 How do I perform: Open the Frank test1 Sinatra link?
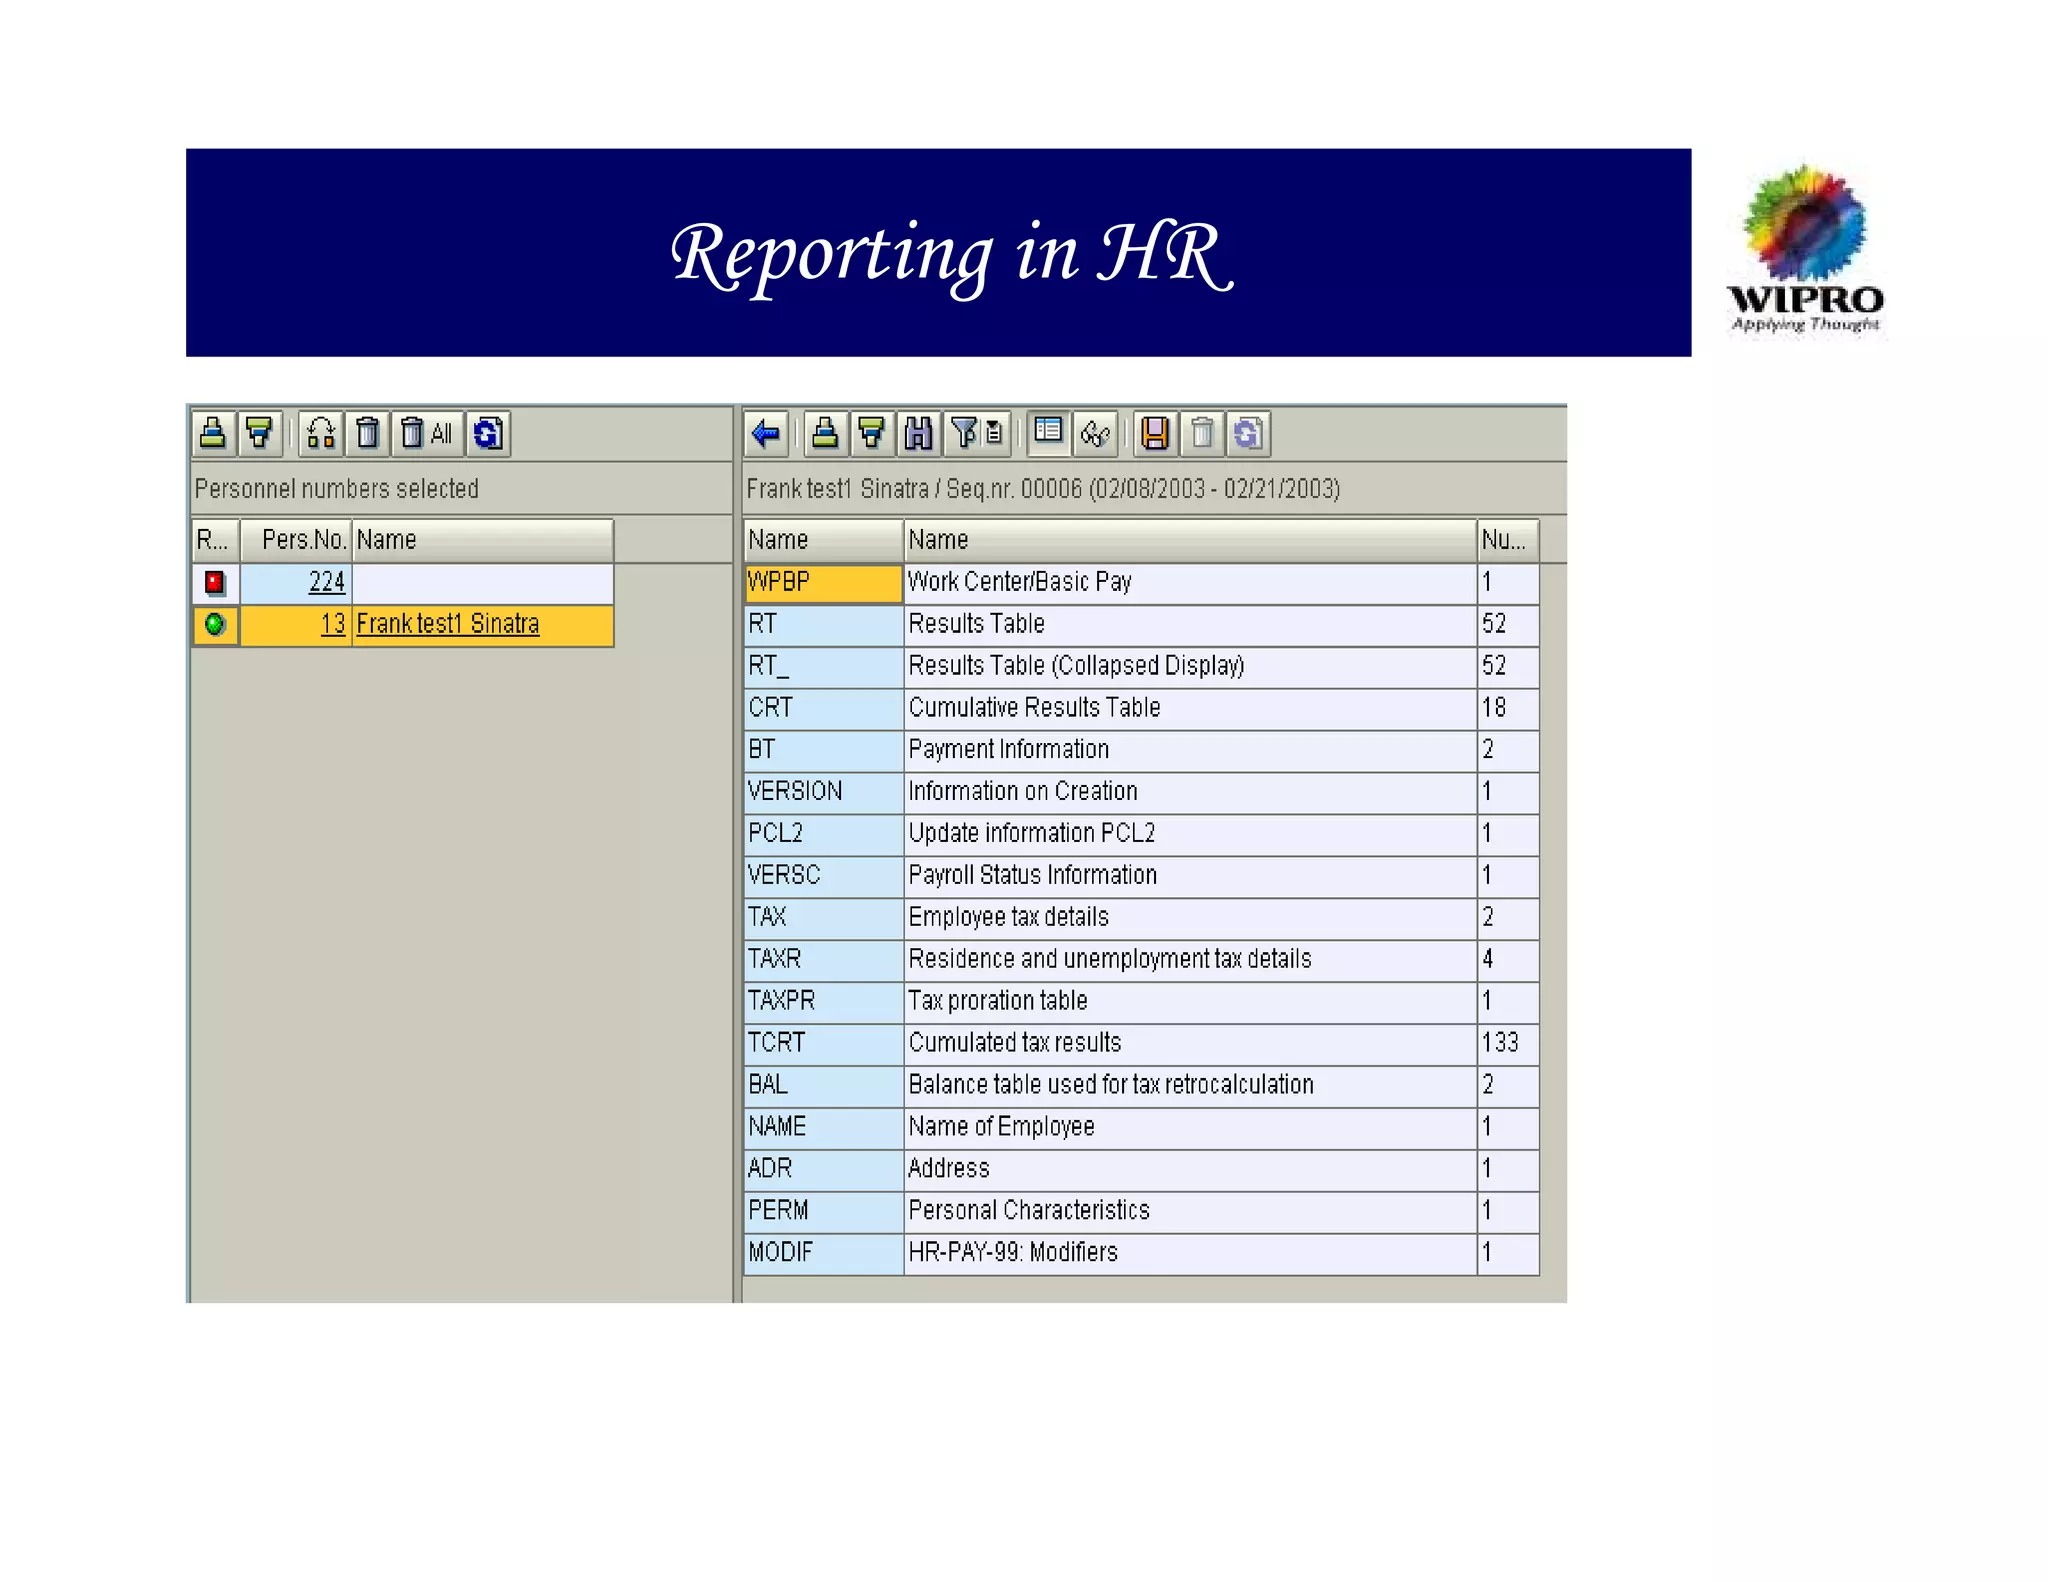tap(447, 624)
